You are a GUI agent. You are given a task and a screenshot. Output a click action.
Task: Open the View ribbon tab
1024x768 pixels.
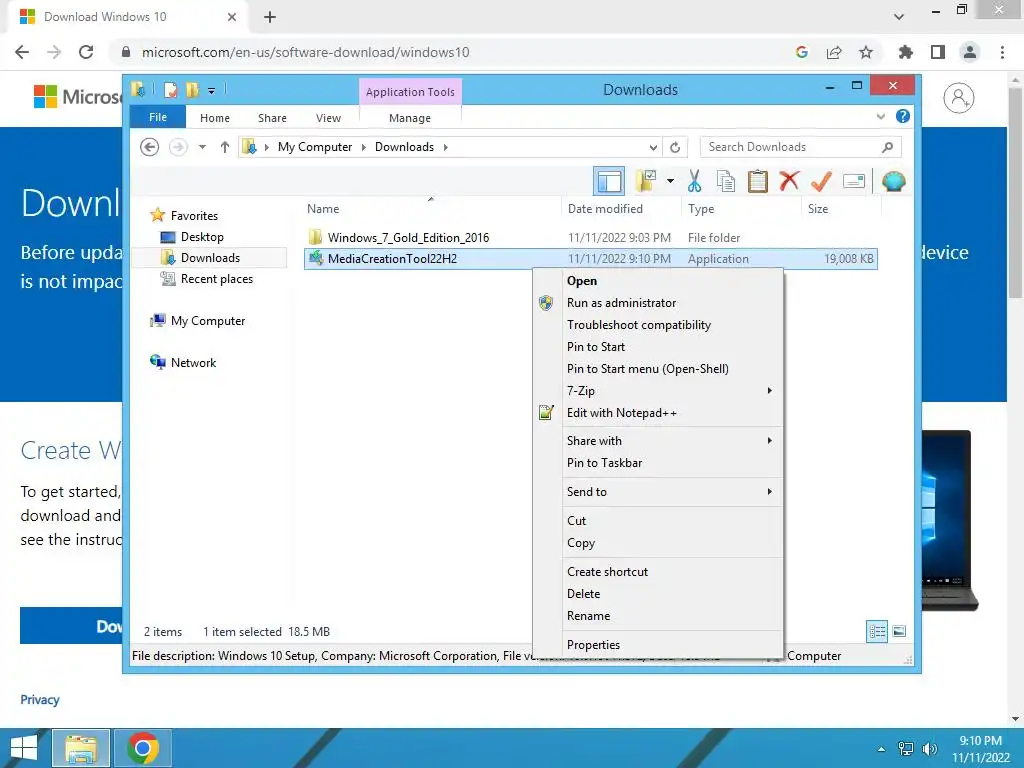328,118
